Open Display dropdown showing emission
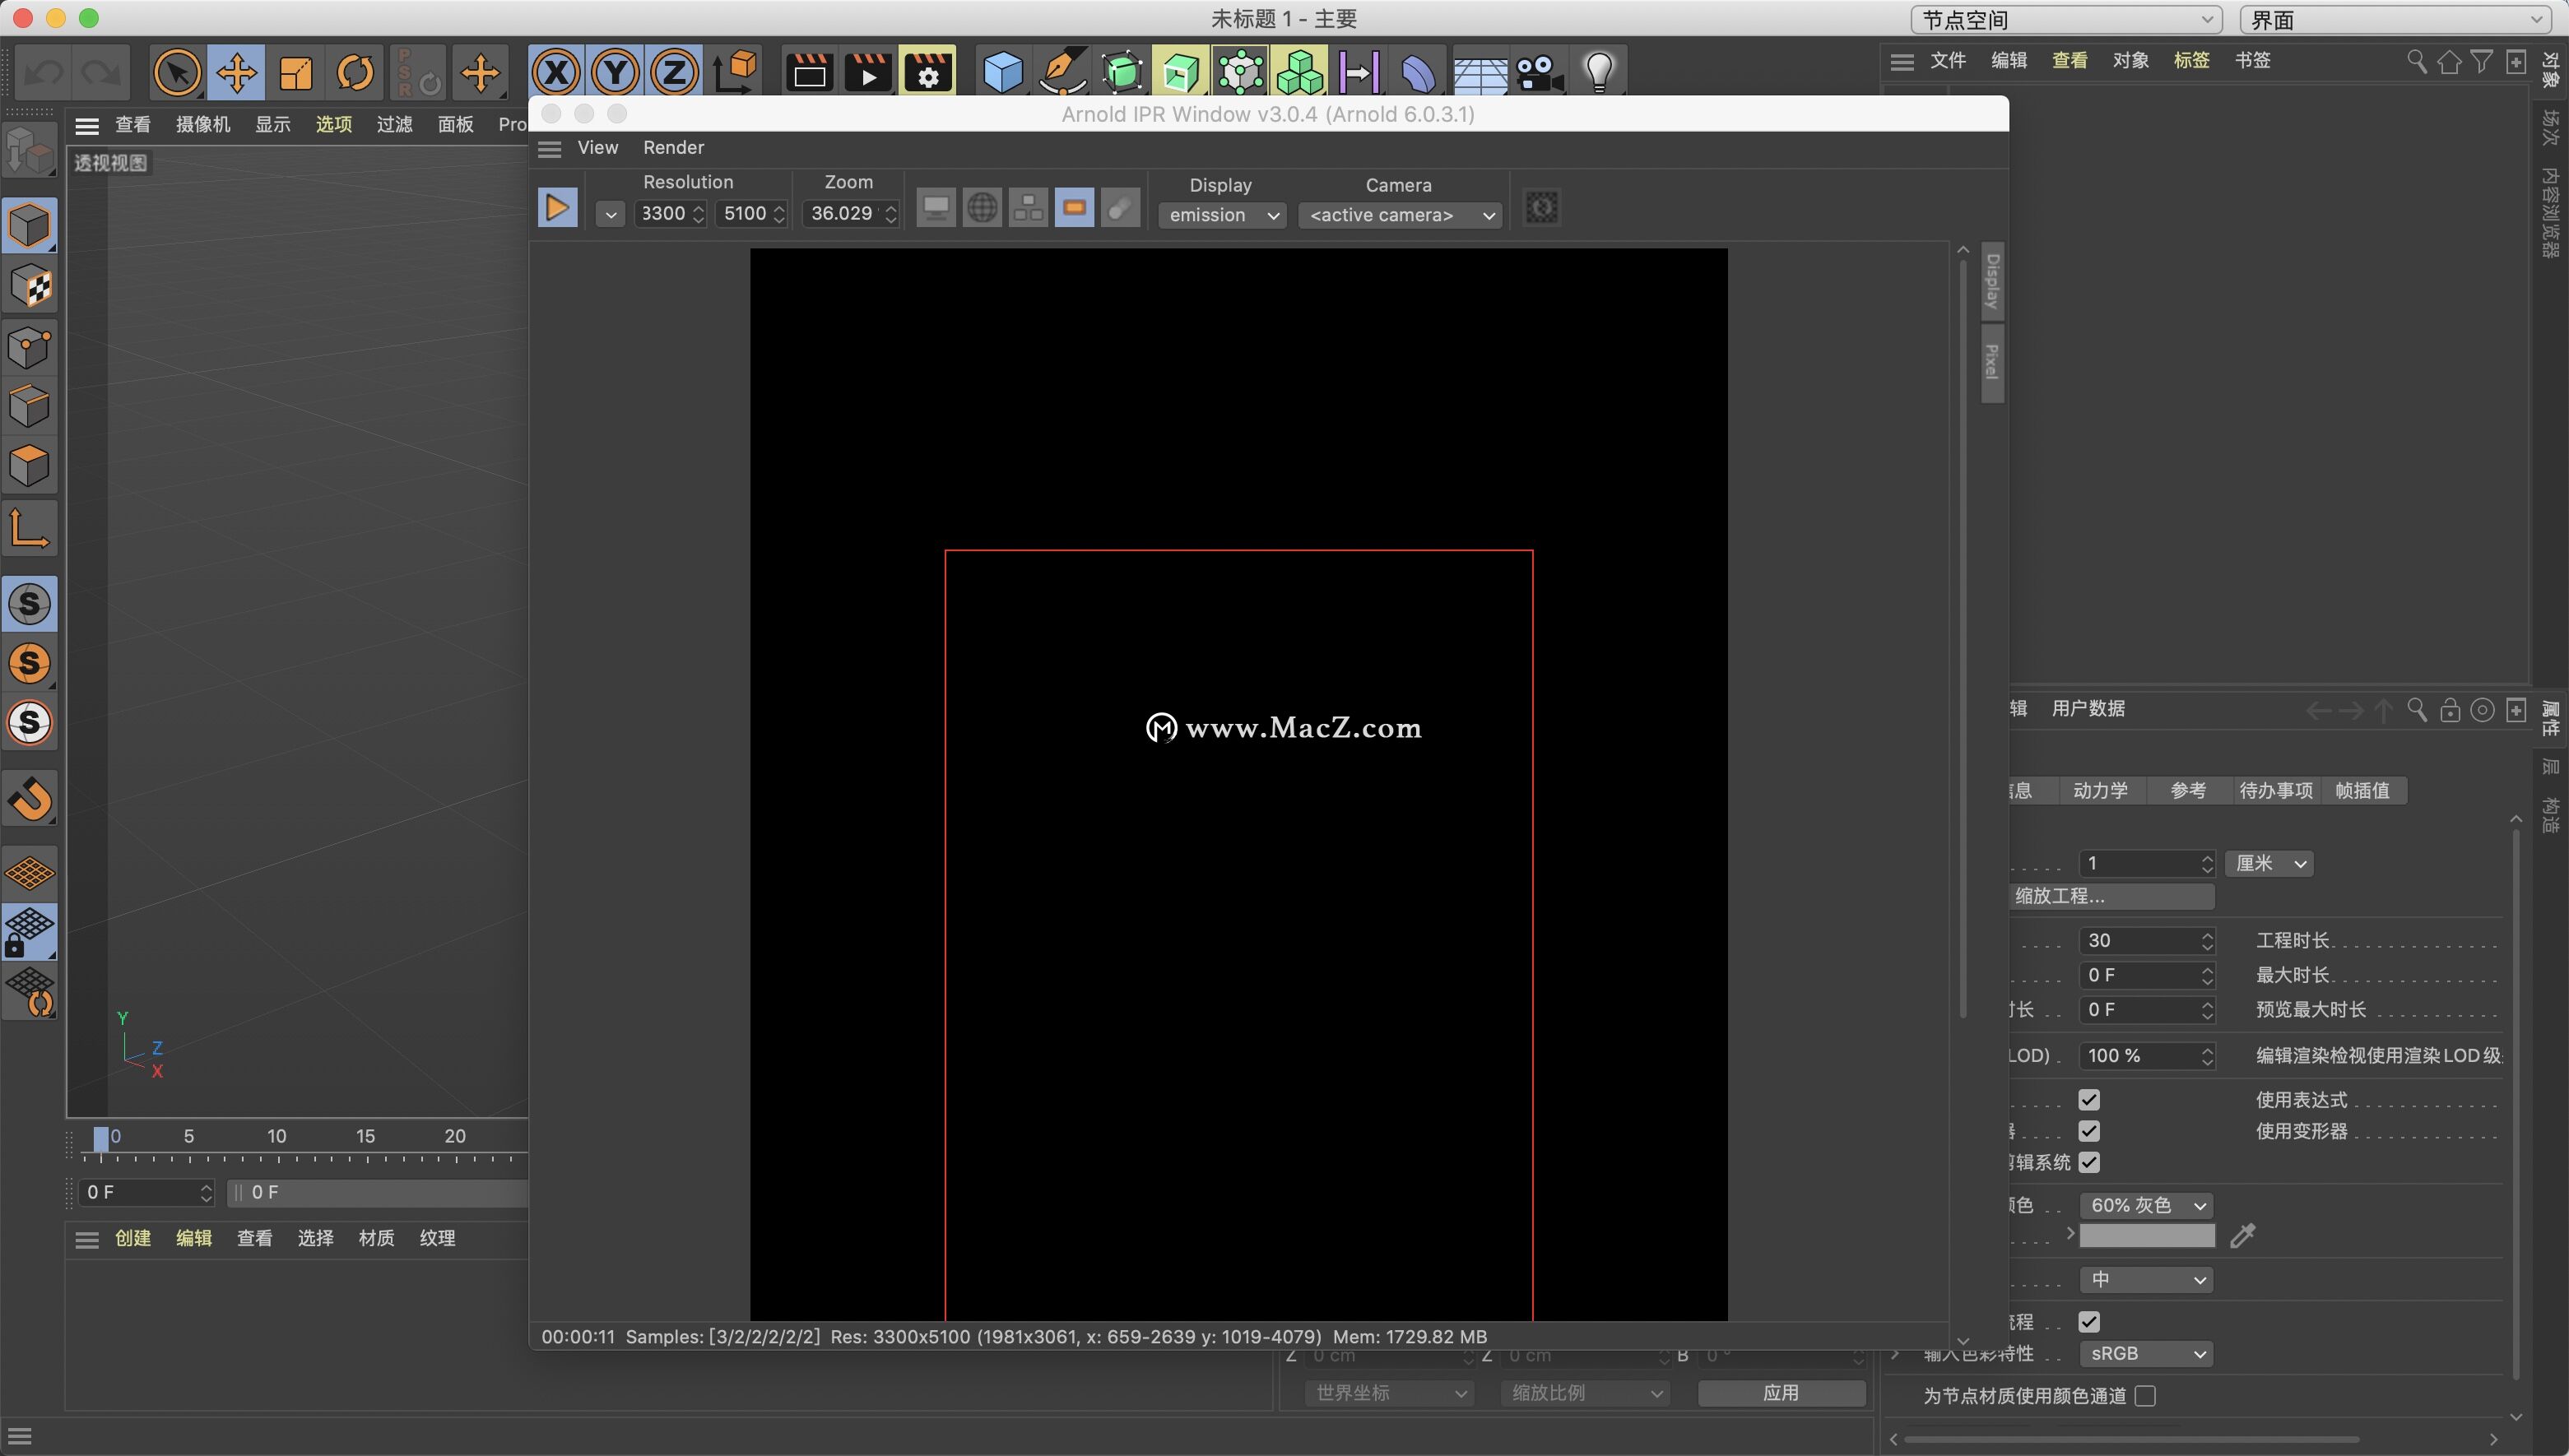This screenshot has width=2569, height=1456. coord(1222,215)
